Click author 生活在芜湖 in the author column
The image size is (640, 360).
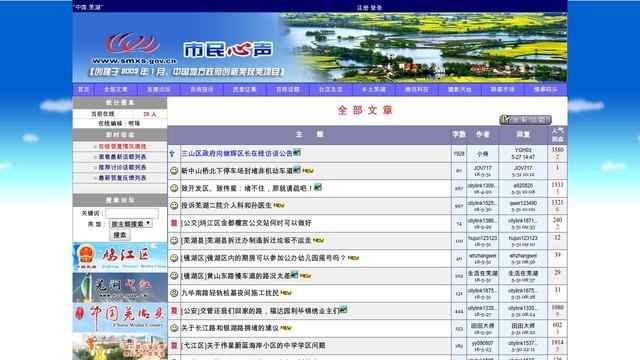482,273
